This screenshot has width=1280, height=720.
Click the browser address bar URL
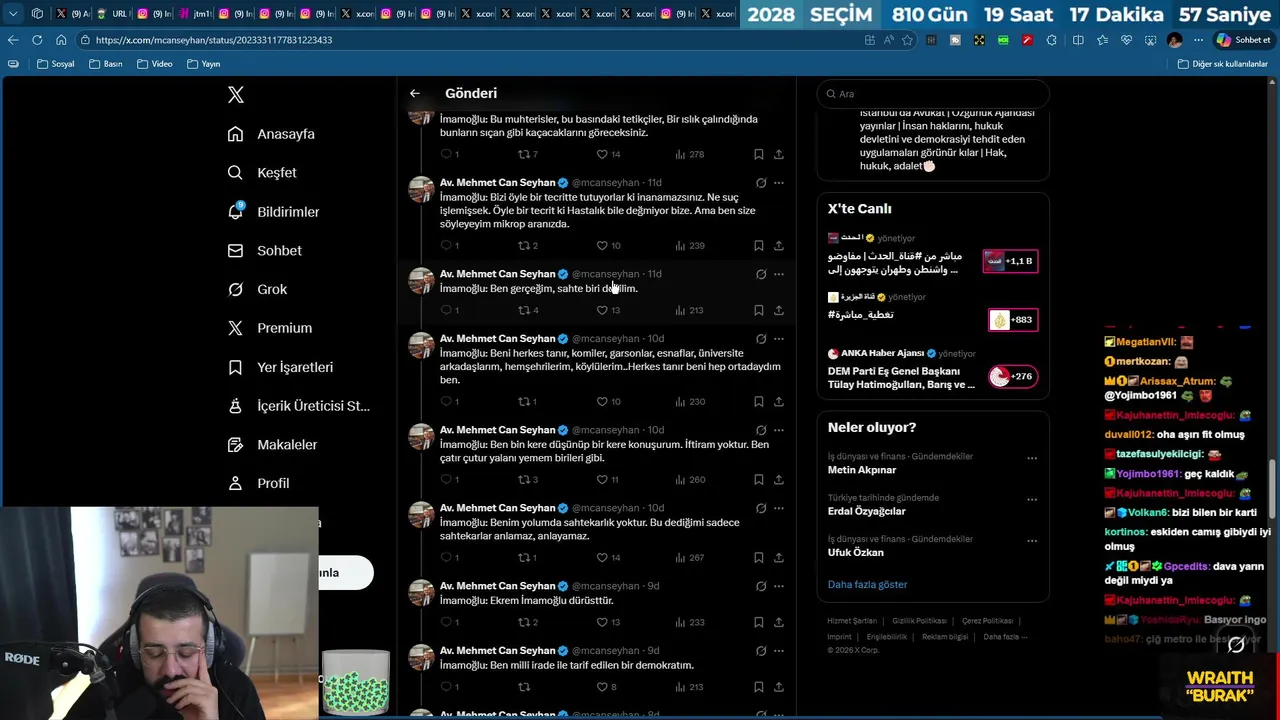pyautogui.click(x=214, y=40)
